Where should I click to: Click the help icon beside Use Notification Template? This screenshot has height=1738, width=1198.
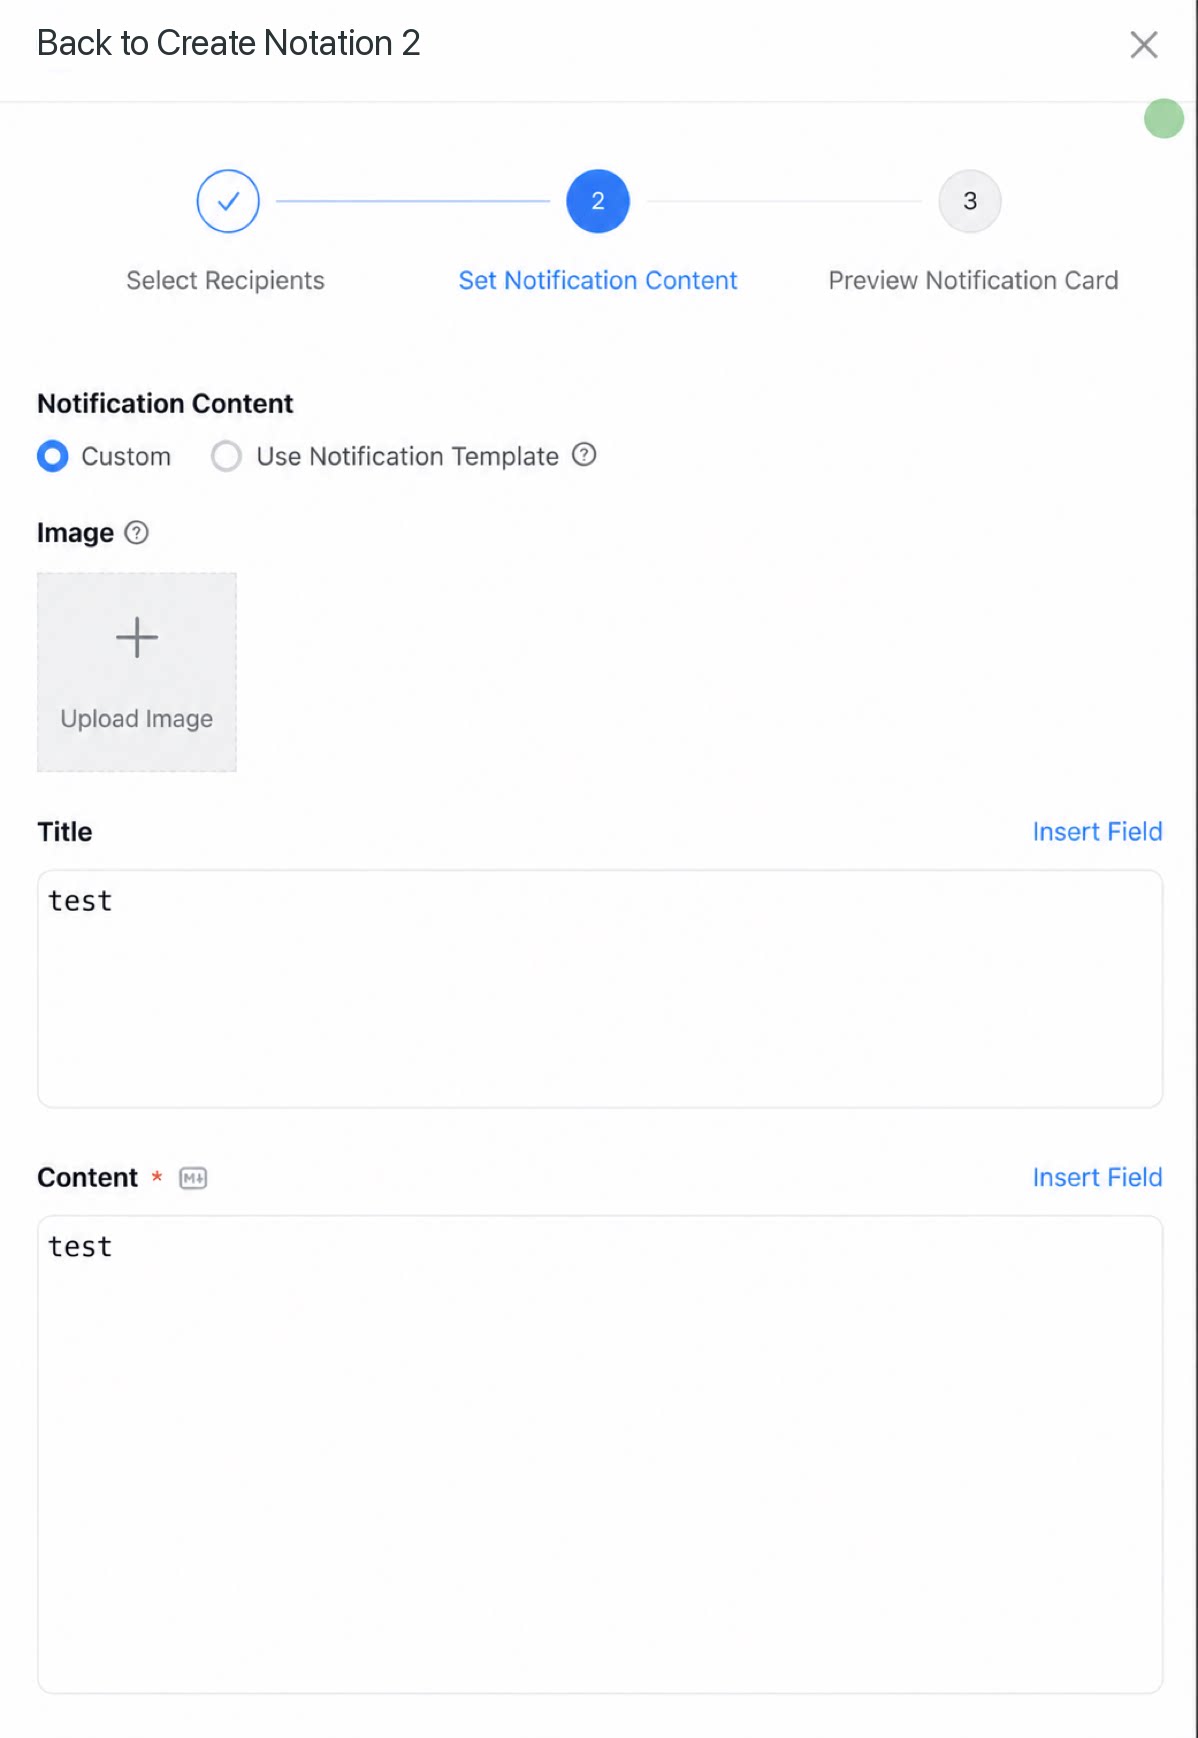pyautogui.click(x=584, y=455)
